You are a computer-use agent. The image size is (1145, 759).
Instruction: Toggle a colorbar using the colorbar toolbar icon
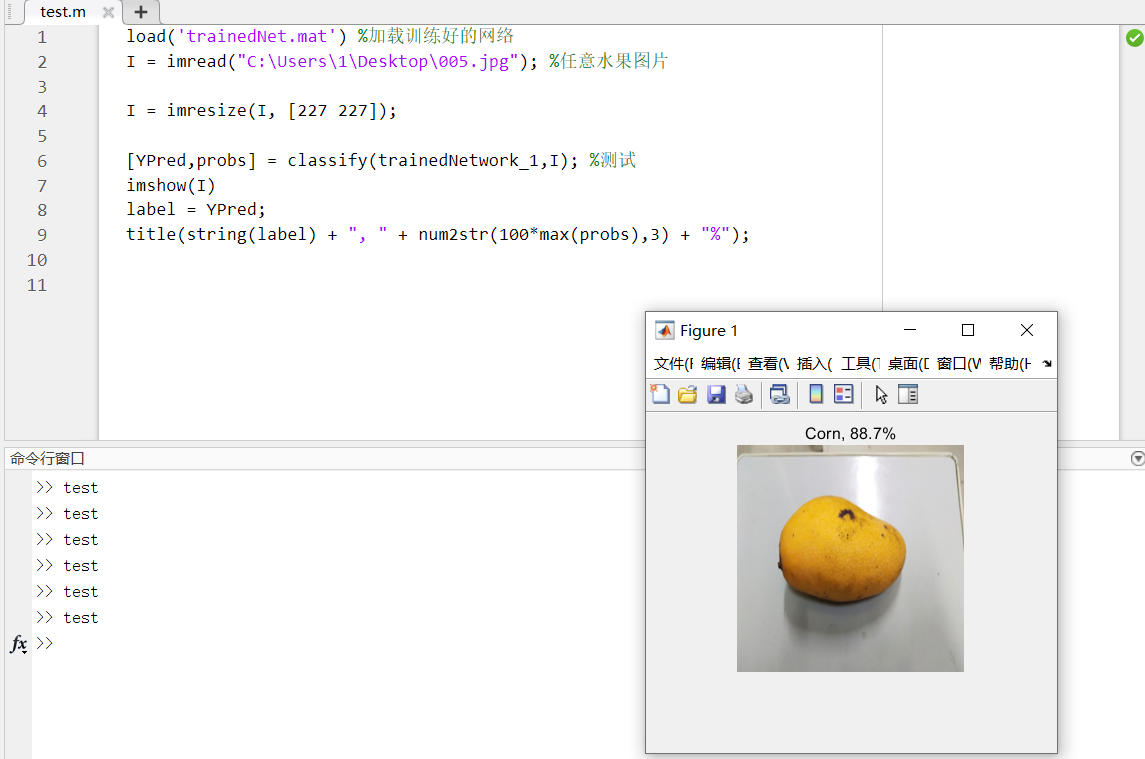(x=813, y=394)
